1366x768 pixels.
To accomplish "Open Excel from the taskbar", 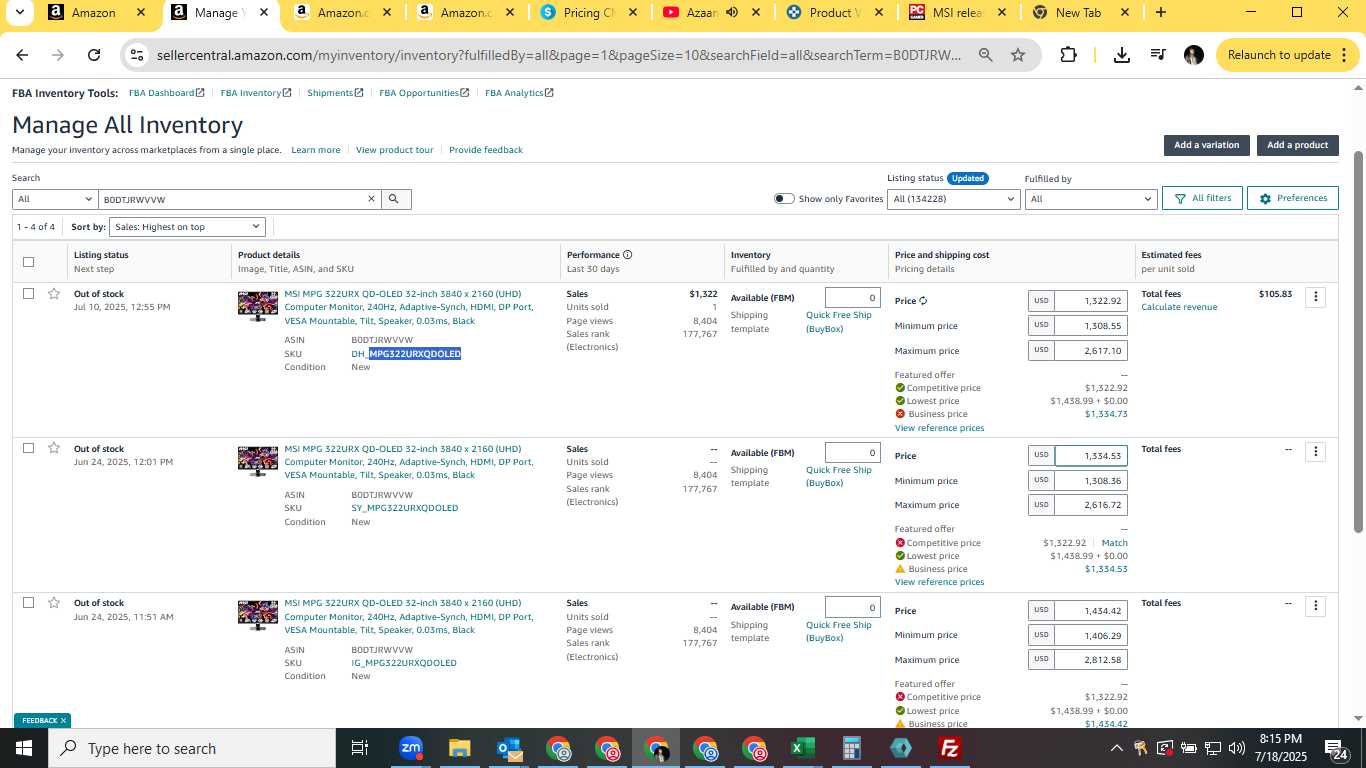I will (x=802, y=748).
